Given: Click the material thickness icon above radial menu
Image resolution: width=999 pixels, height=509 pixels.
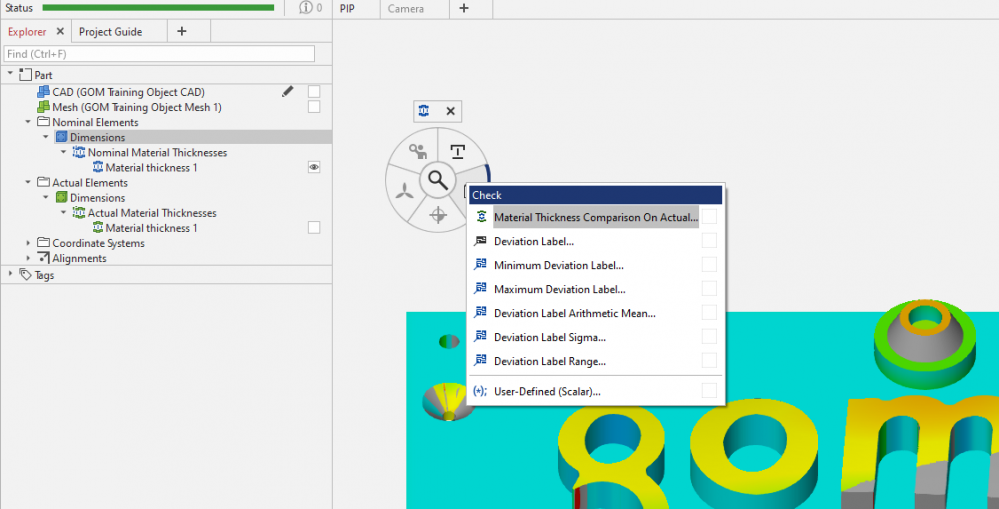Looking at the screenshot, I should pos(424,111).
